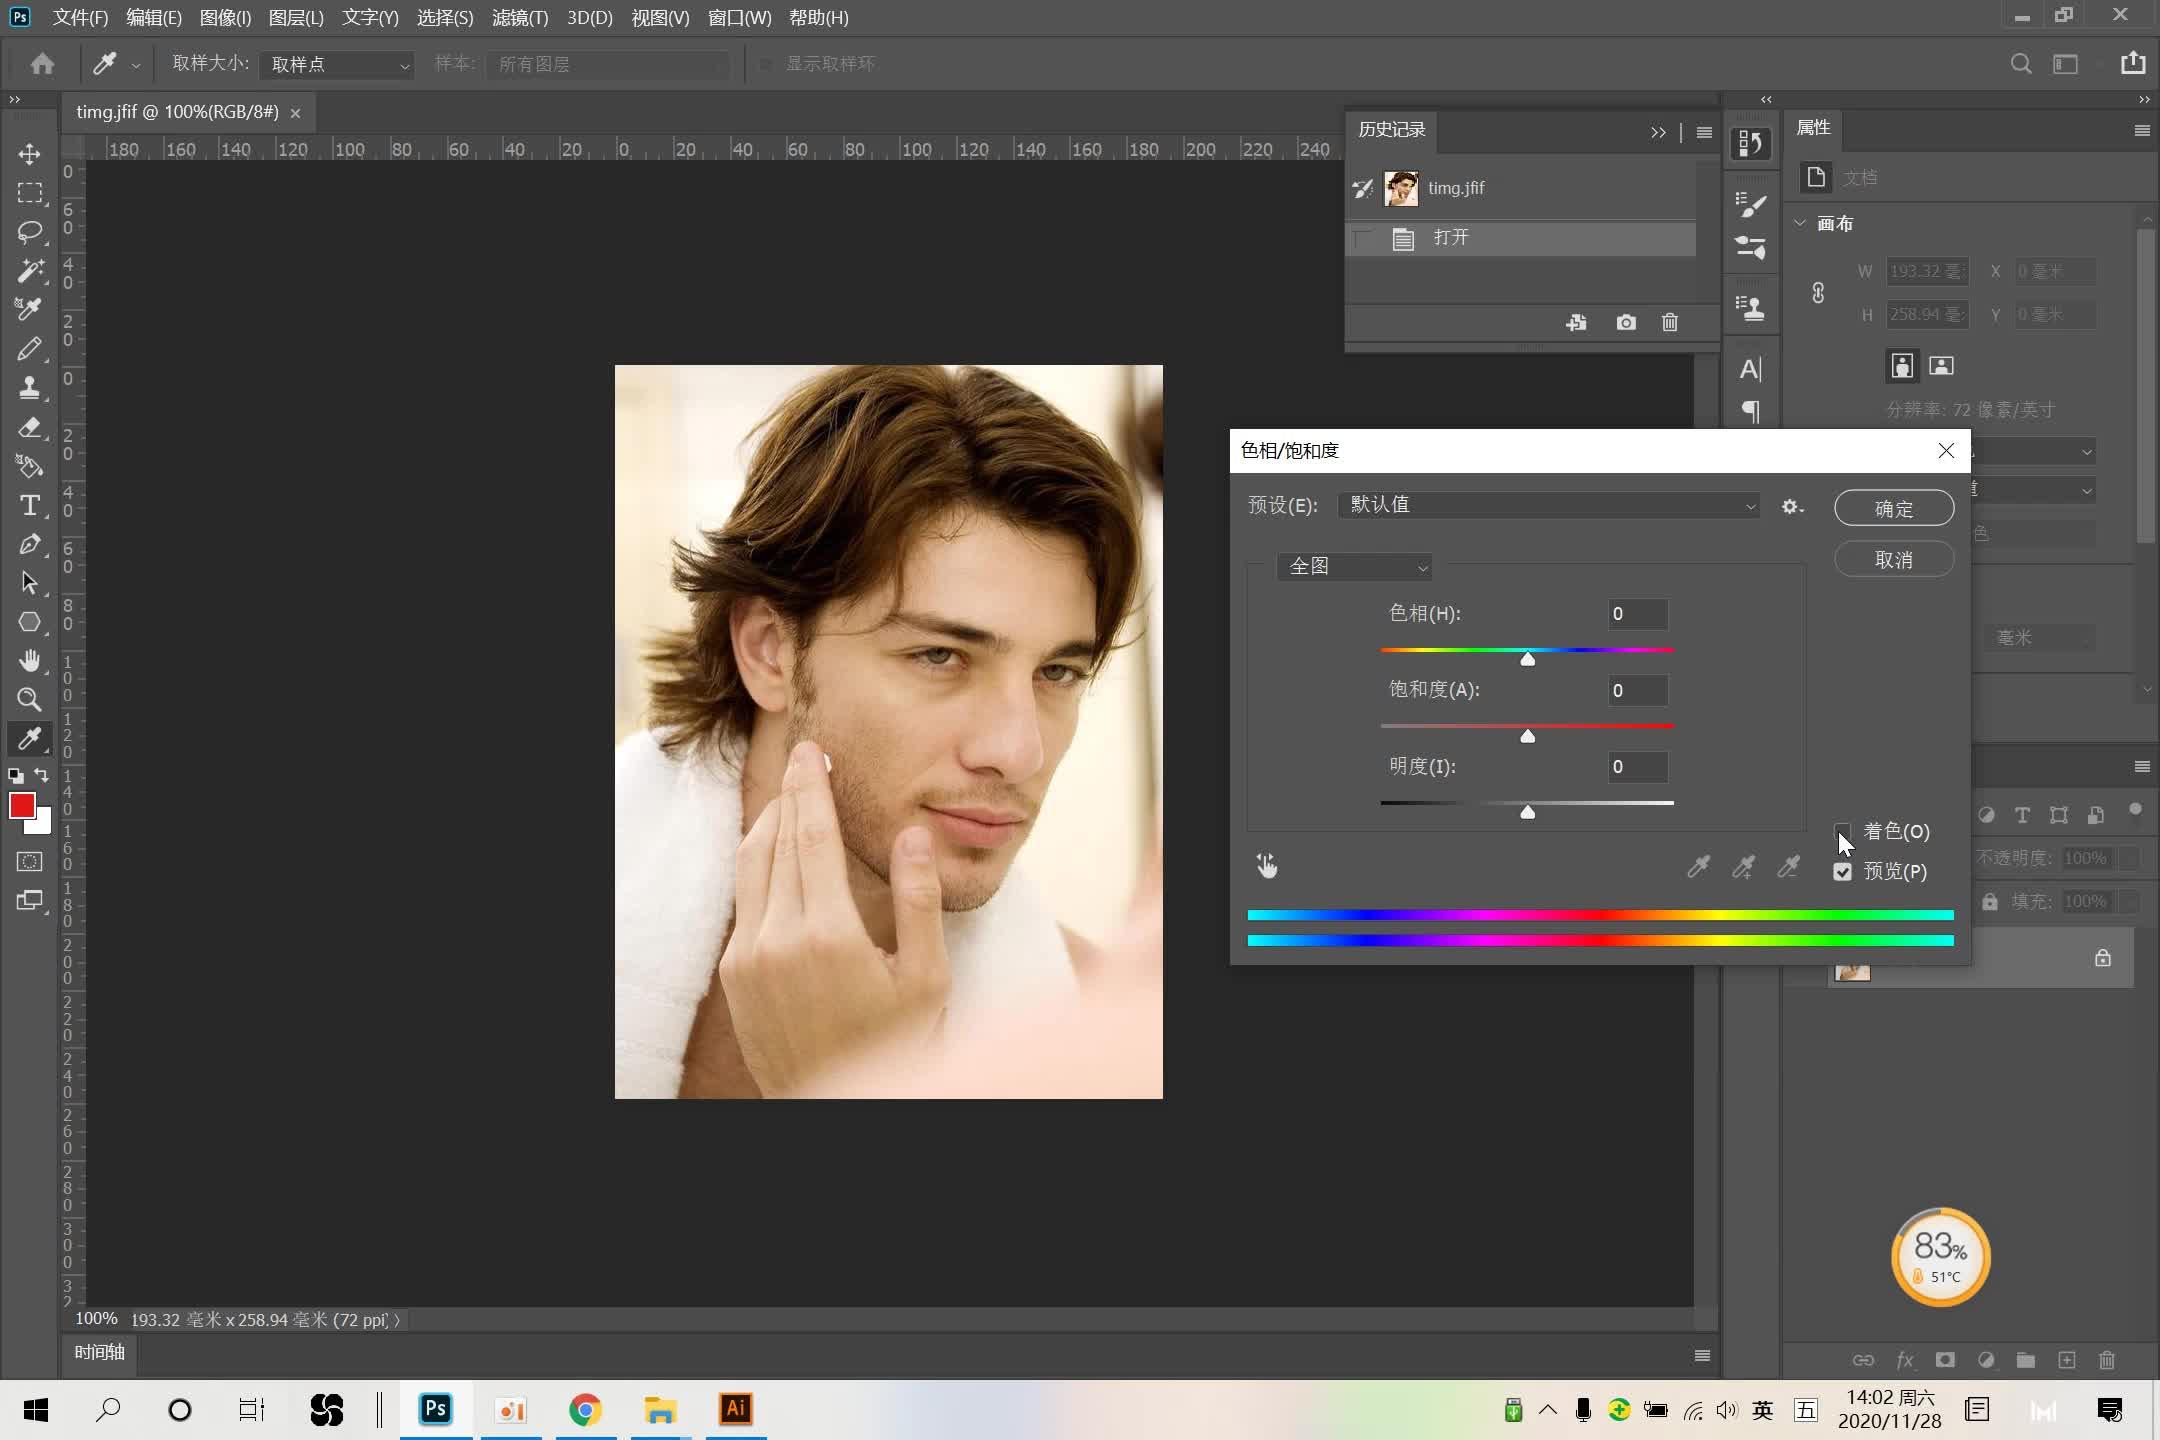Screen dimensions: 2160x1440
Task: Open the 全图 channel dropdown
Action: tap(1354, 566)
